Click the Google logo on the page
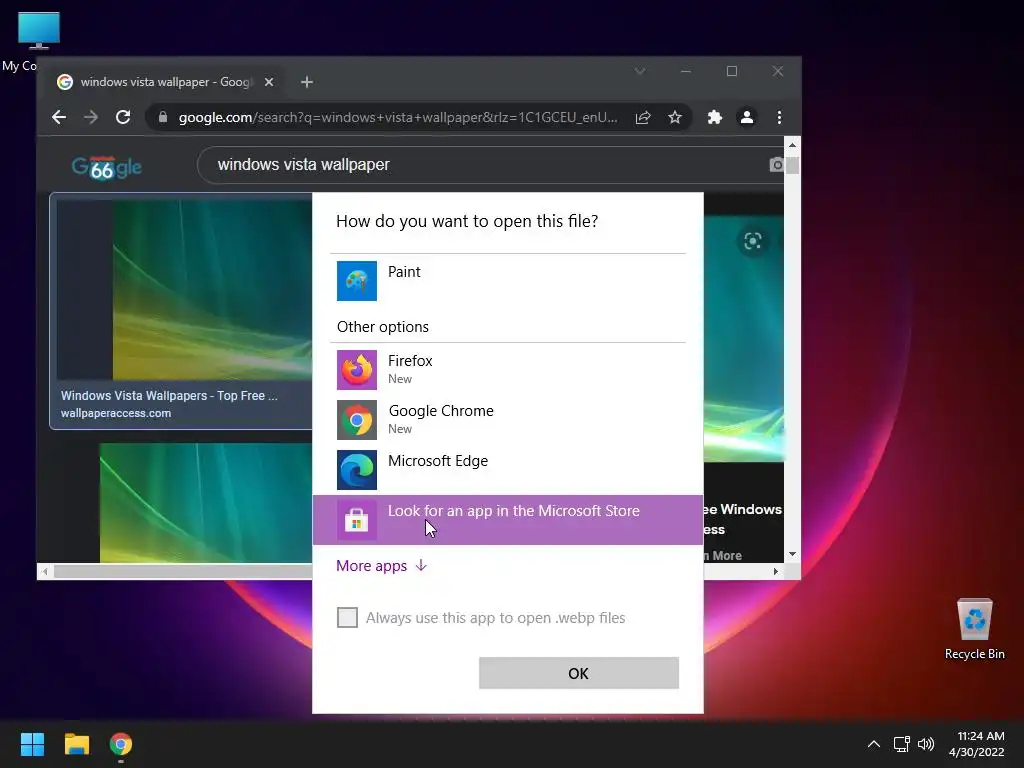Screen dimensions: 1024x768 tap(106, 167)
